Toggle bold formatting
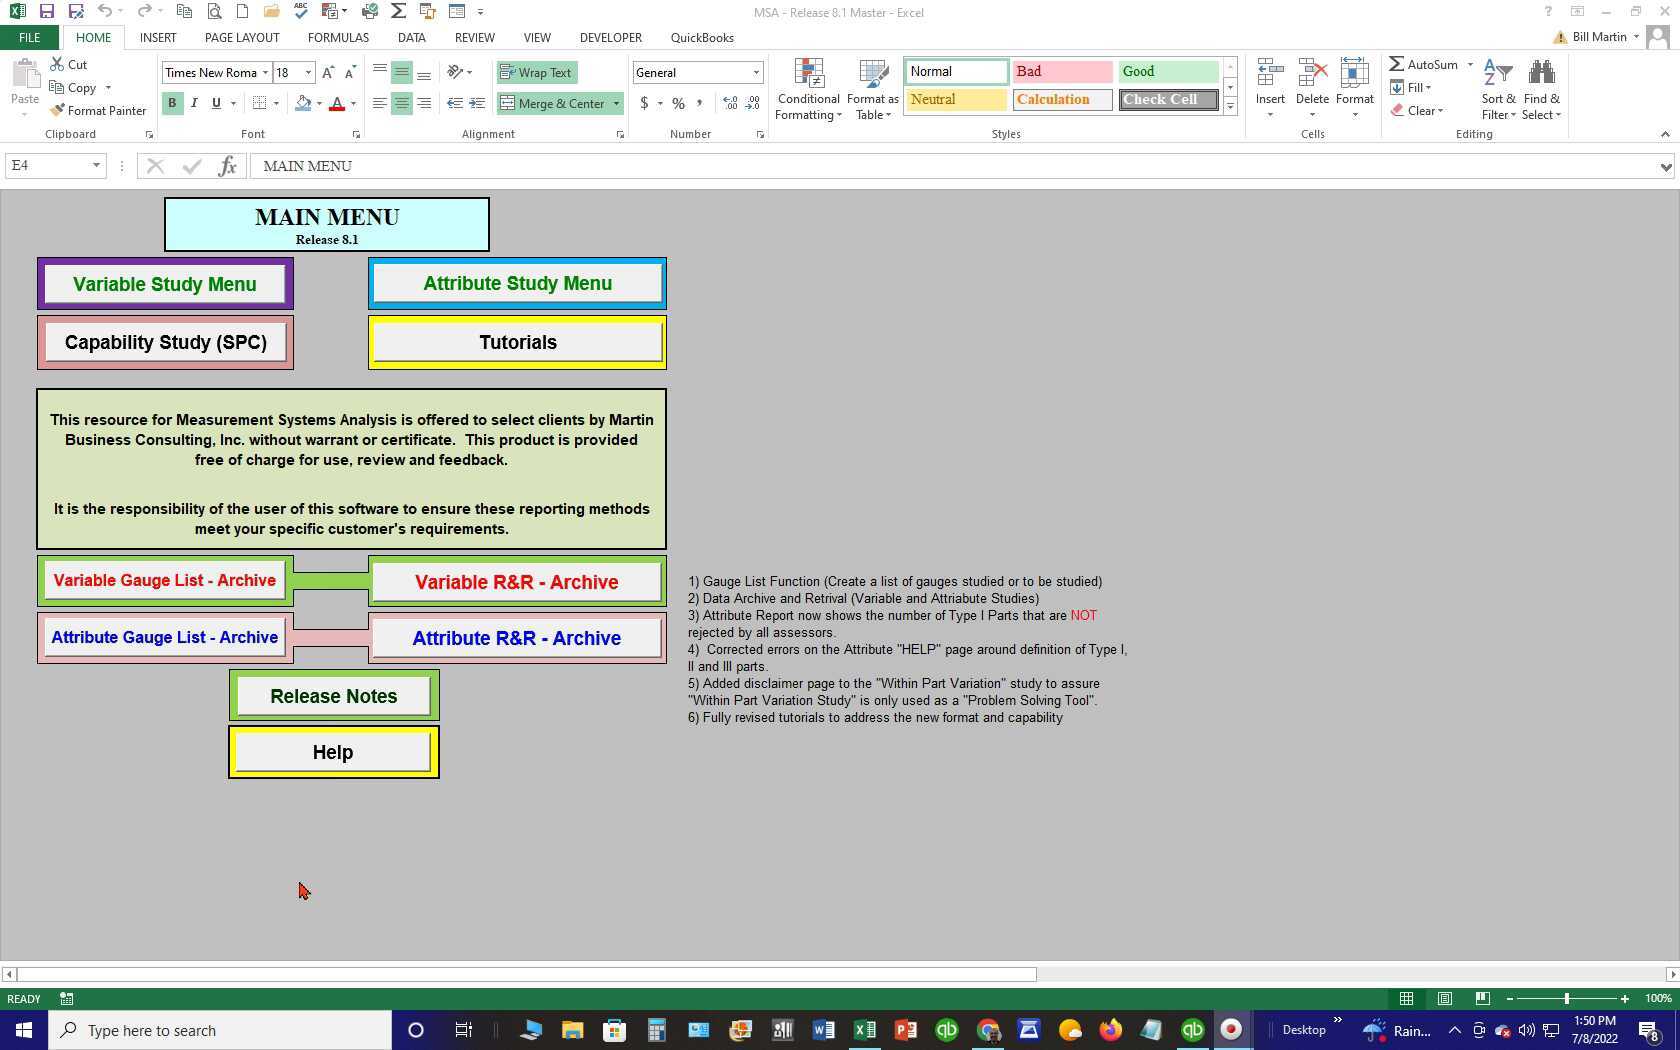 [x=172, y=103]
